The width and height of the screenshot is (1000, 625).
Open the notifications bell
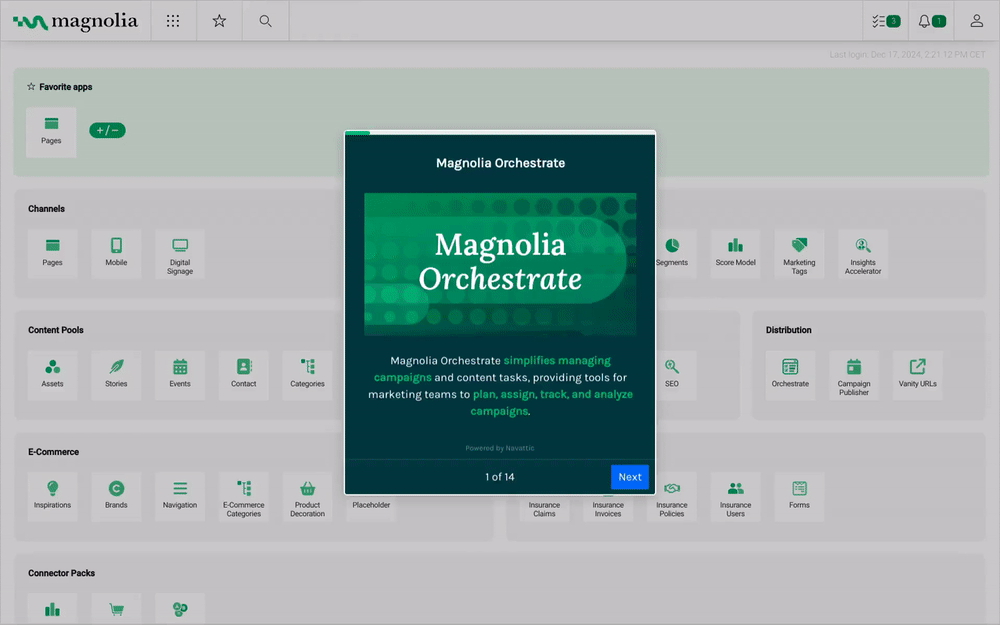tap(931, 21)
